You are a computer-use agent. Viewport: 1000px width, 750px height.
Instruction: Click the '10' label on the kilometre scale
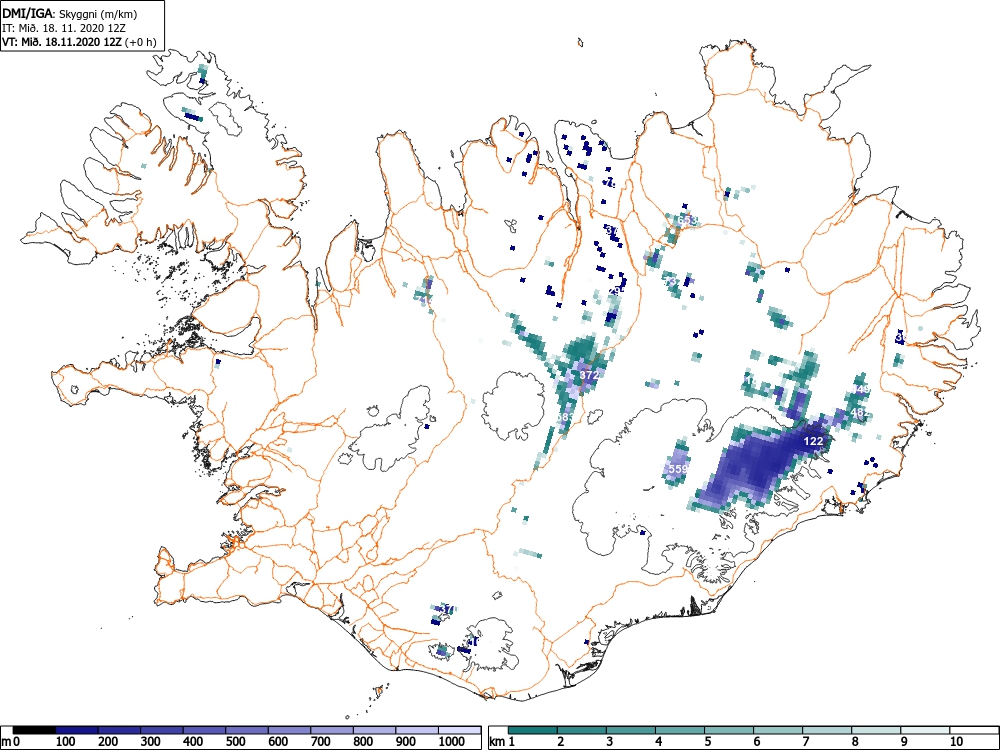point(955,742)
